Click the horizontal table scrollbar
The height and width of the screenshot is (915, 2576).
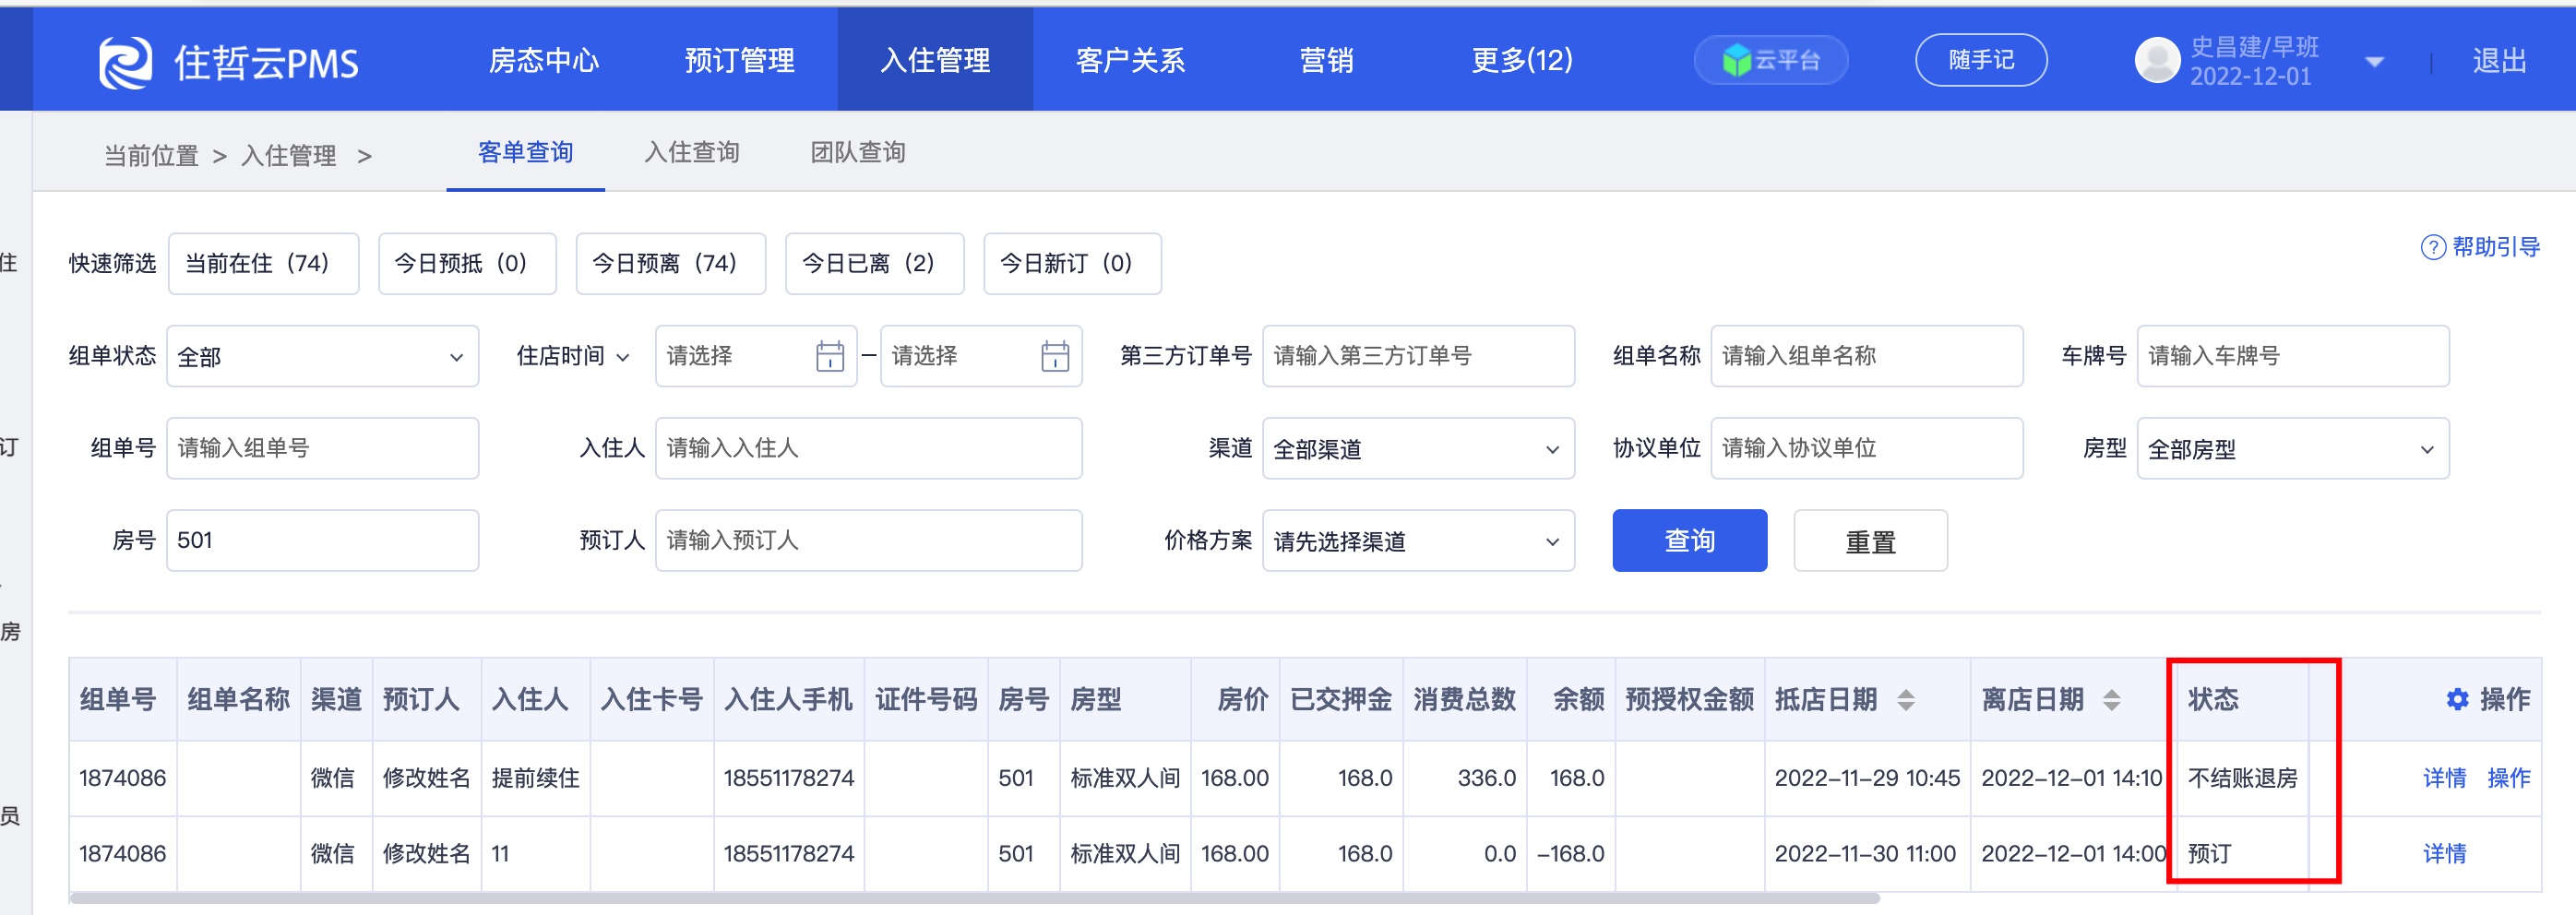pyautogui.click(x=975, y=898)
